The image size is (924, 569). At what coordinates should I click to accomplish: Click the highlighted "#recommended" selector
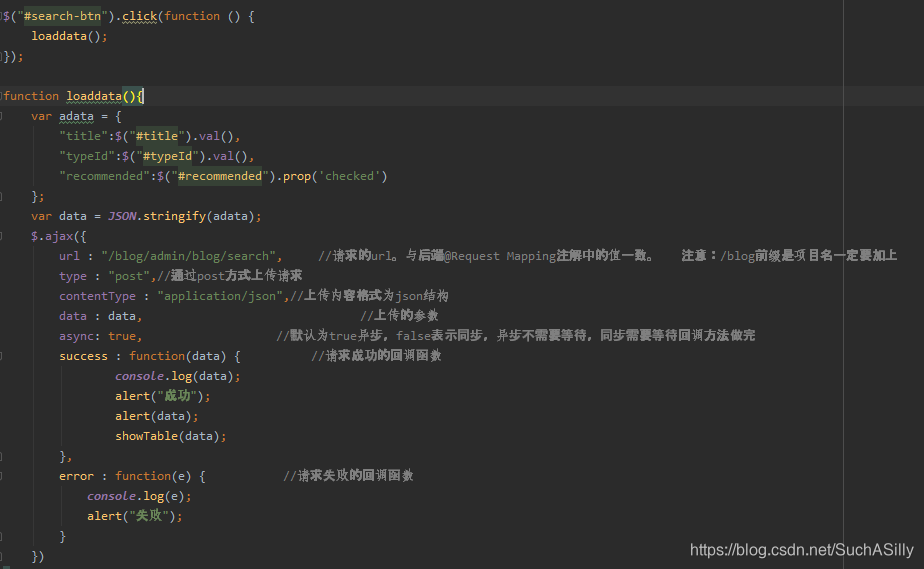point(220,176)
